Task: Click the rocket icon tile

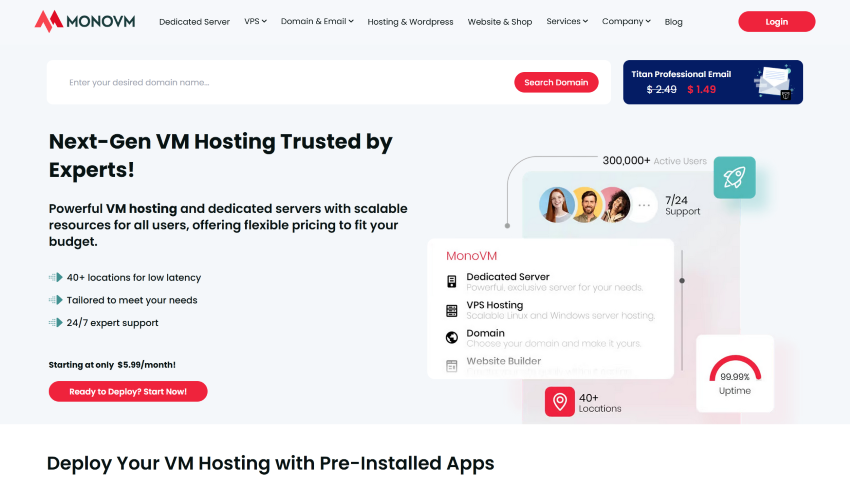Action: pos(734,177)
